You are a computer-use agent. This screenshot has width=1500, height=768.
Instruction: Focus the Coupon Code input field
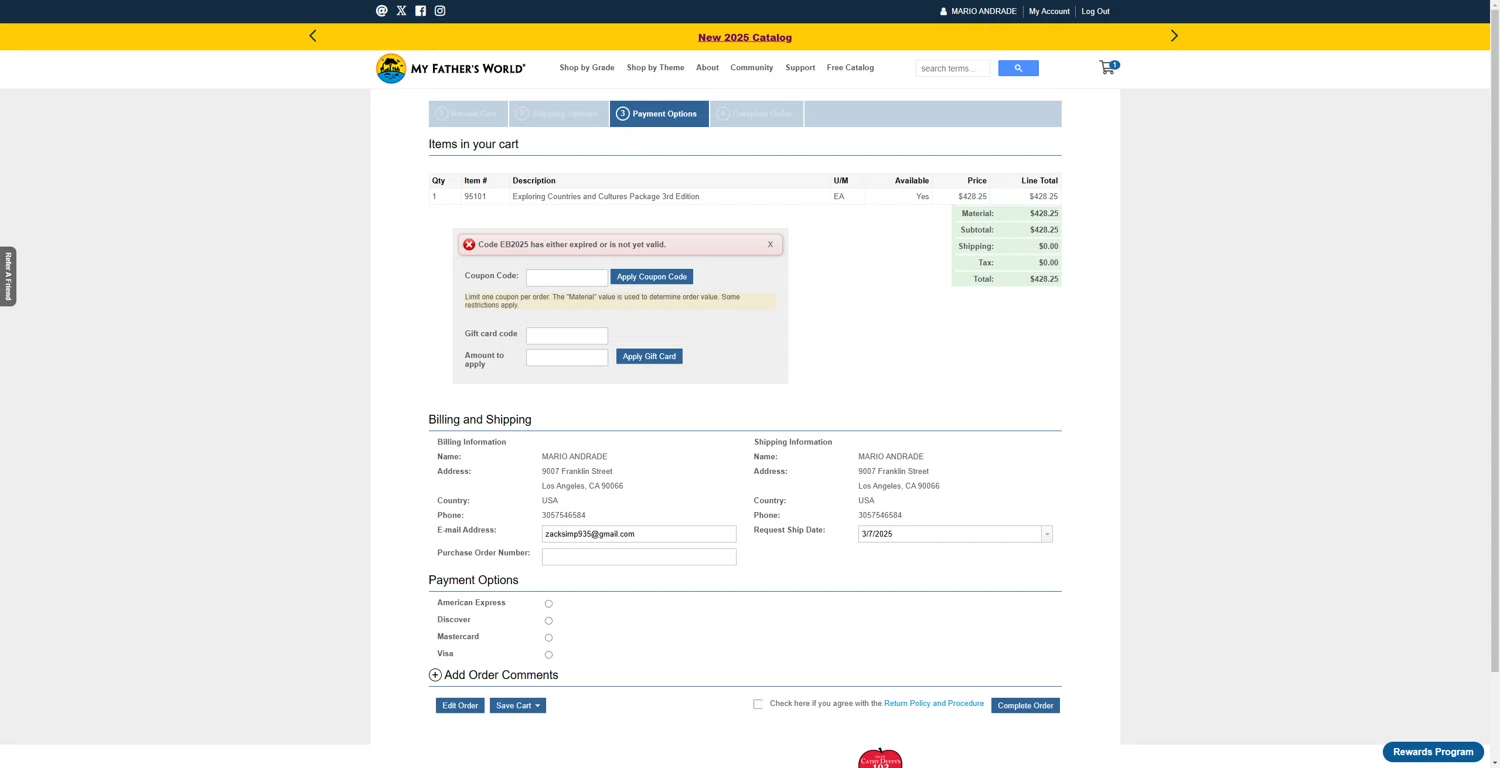[x=567, y=277]
